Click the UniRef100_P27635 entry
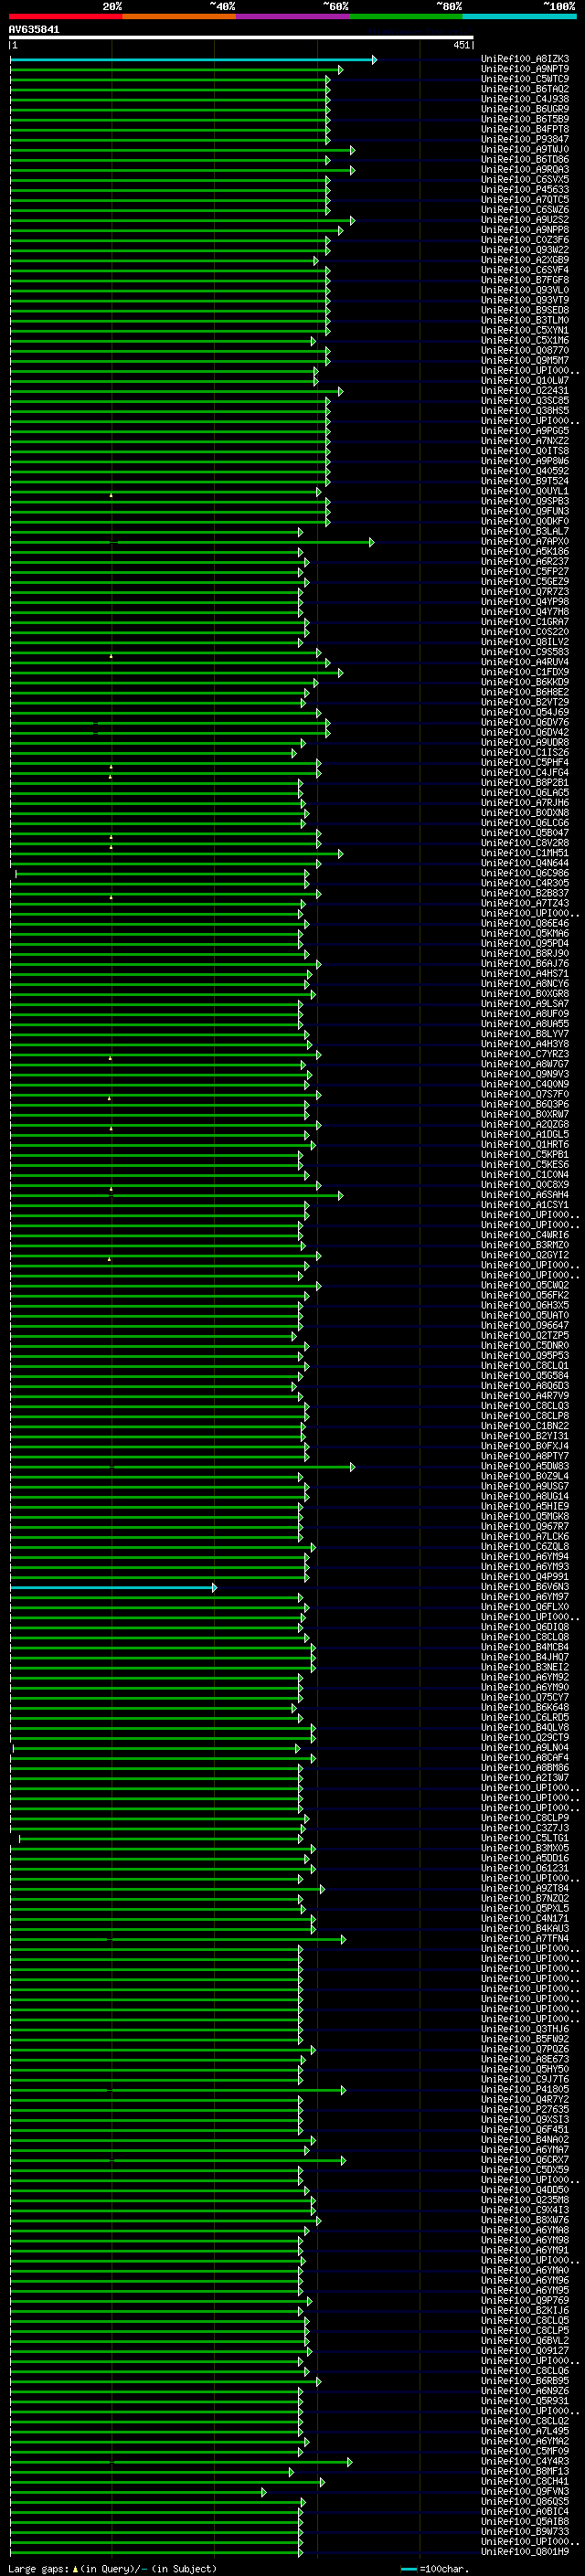 coord(525,2110)
